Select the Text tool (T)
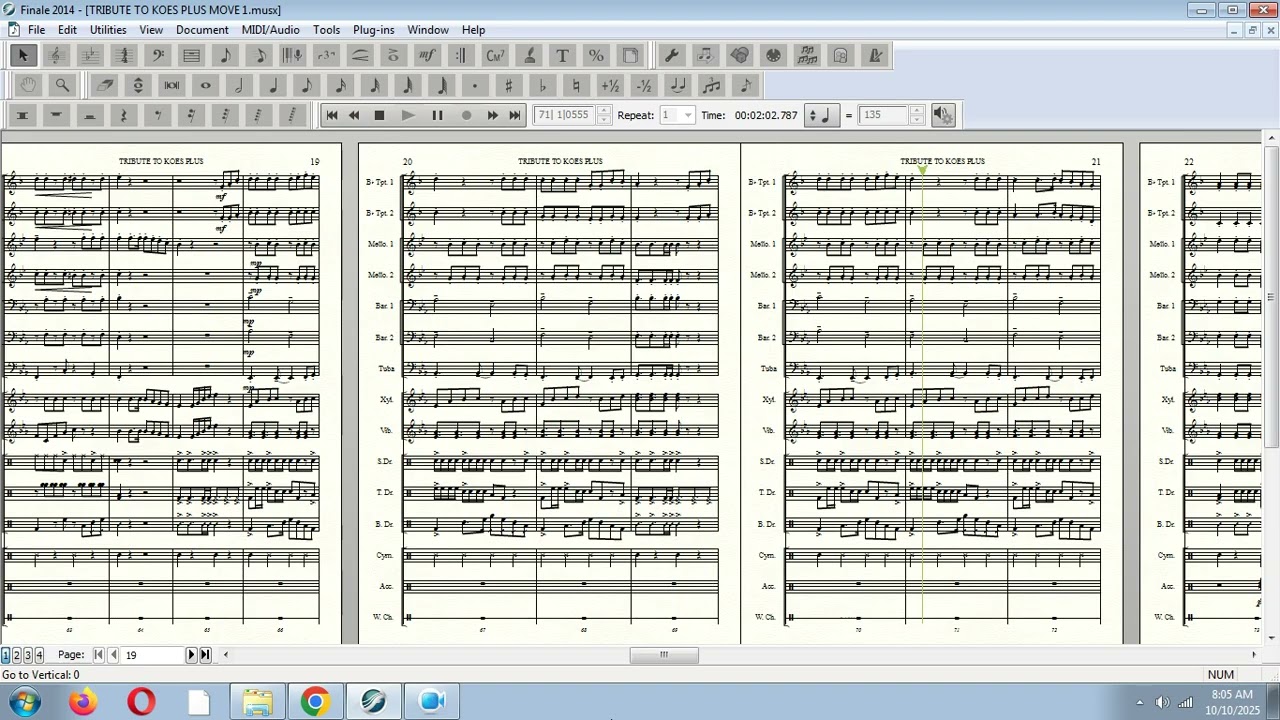This screenshot has width=1280, height=720. [x=562, y=55]
